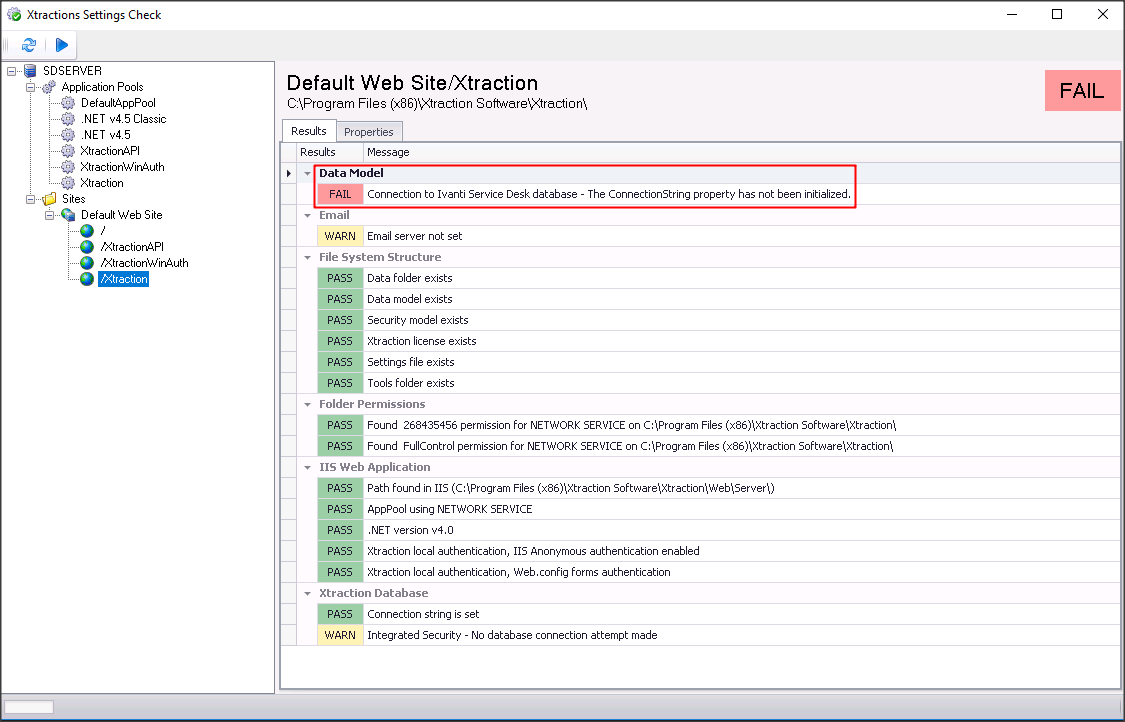The height and width of the screenshot is (722, 1125).
Task: Collapse the Sites tree node
Action: [29, 198]
